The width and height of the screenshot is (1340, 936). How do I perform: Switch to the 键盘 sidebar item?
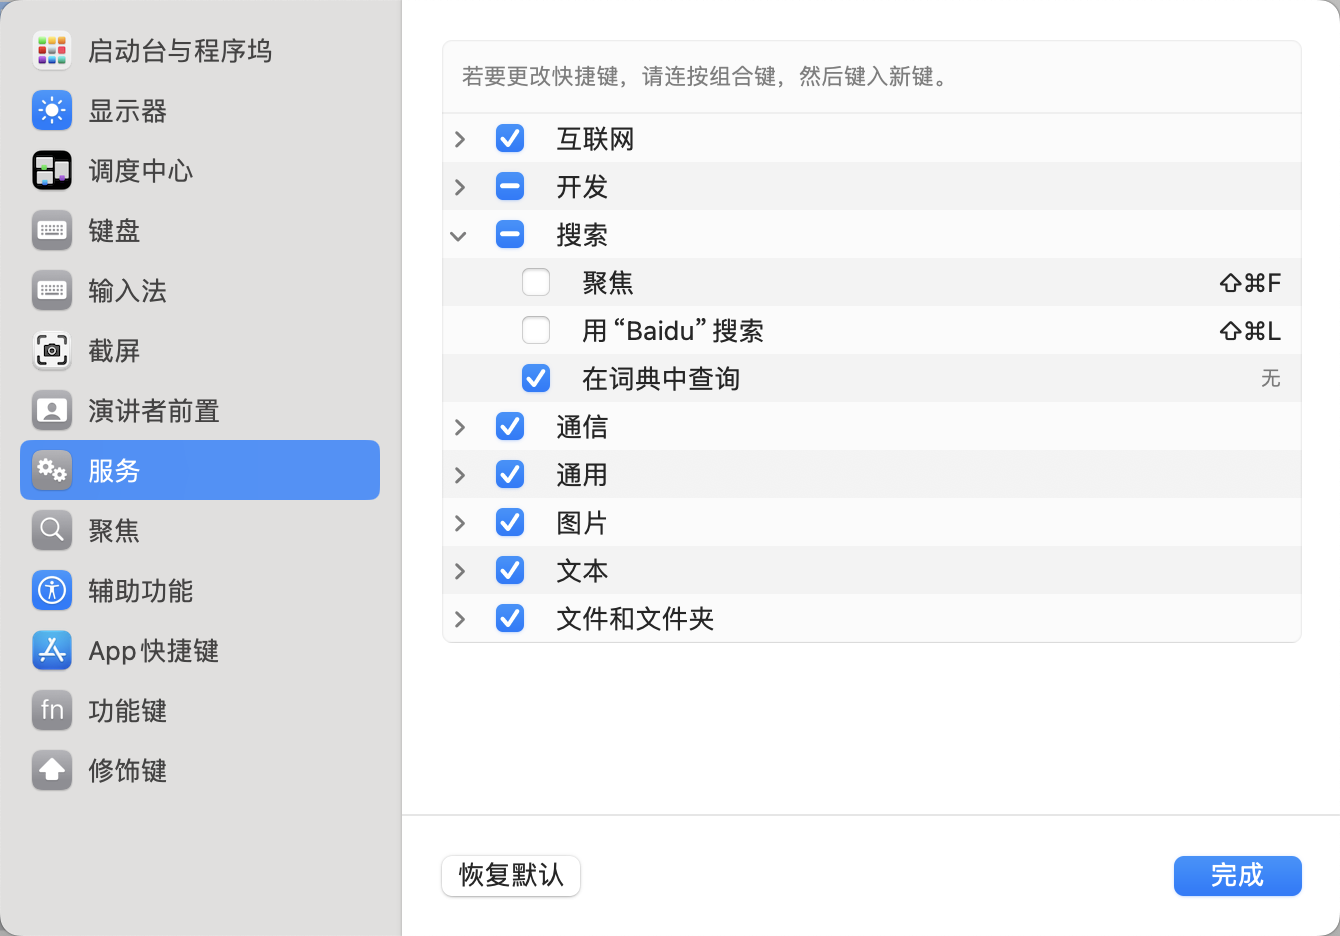[114, 231]
